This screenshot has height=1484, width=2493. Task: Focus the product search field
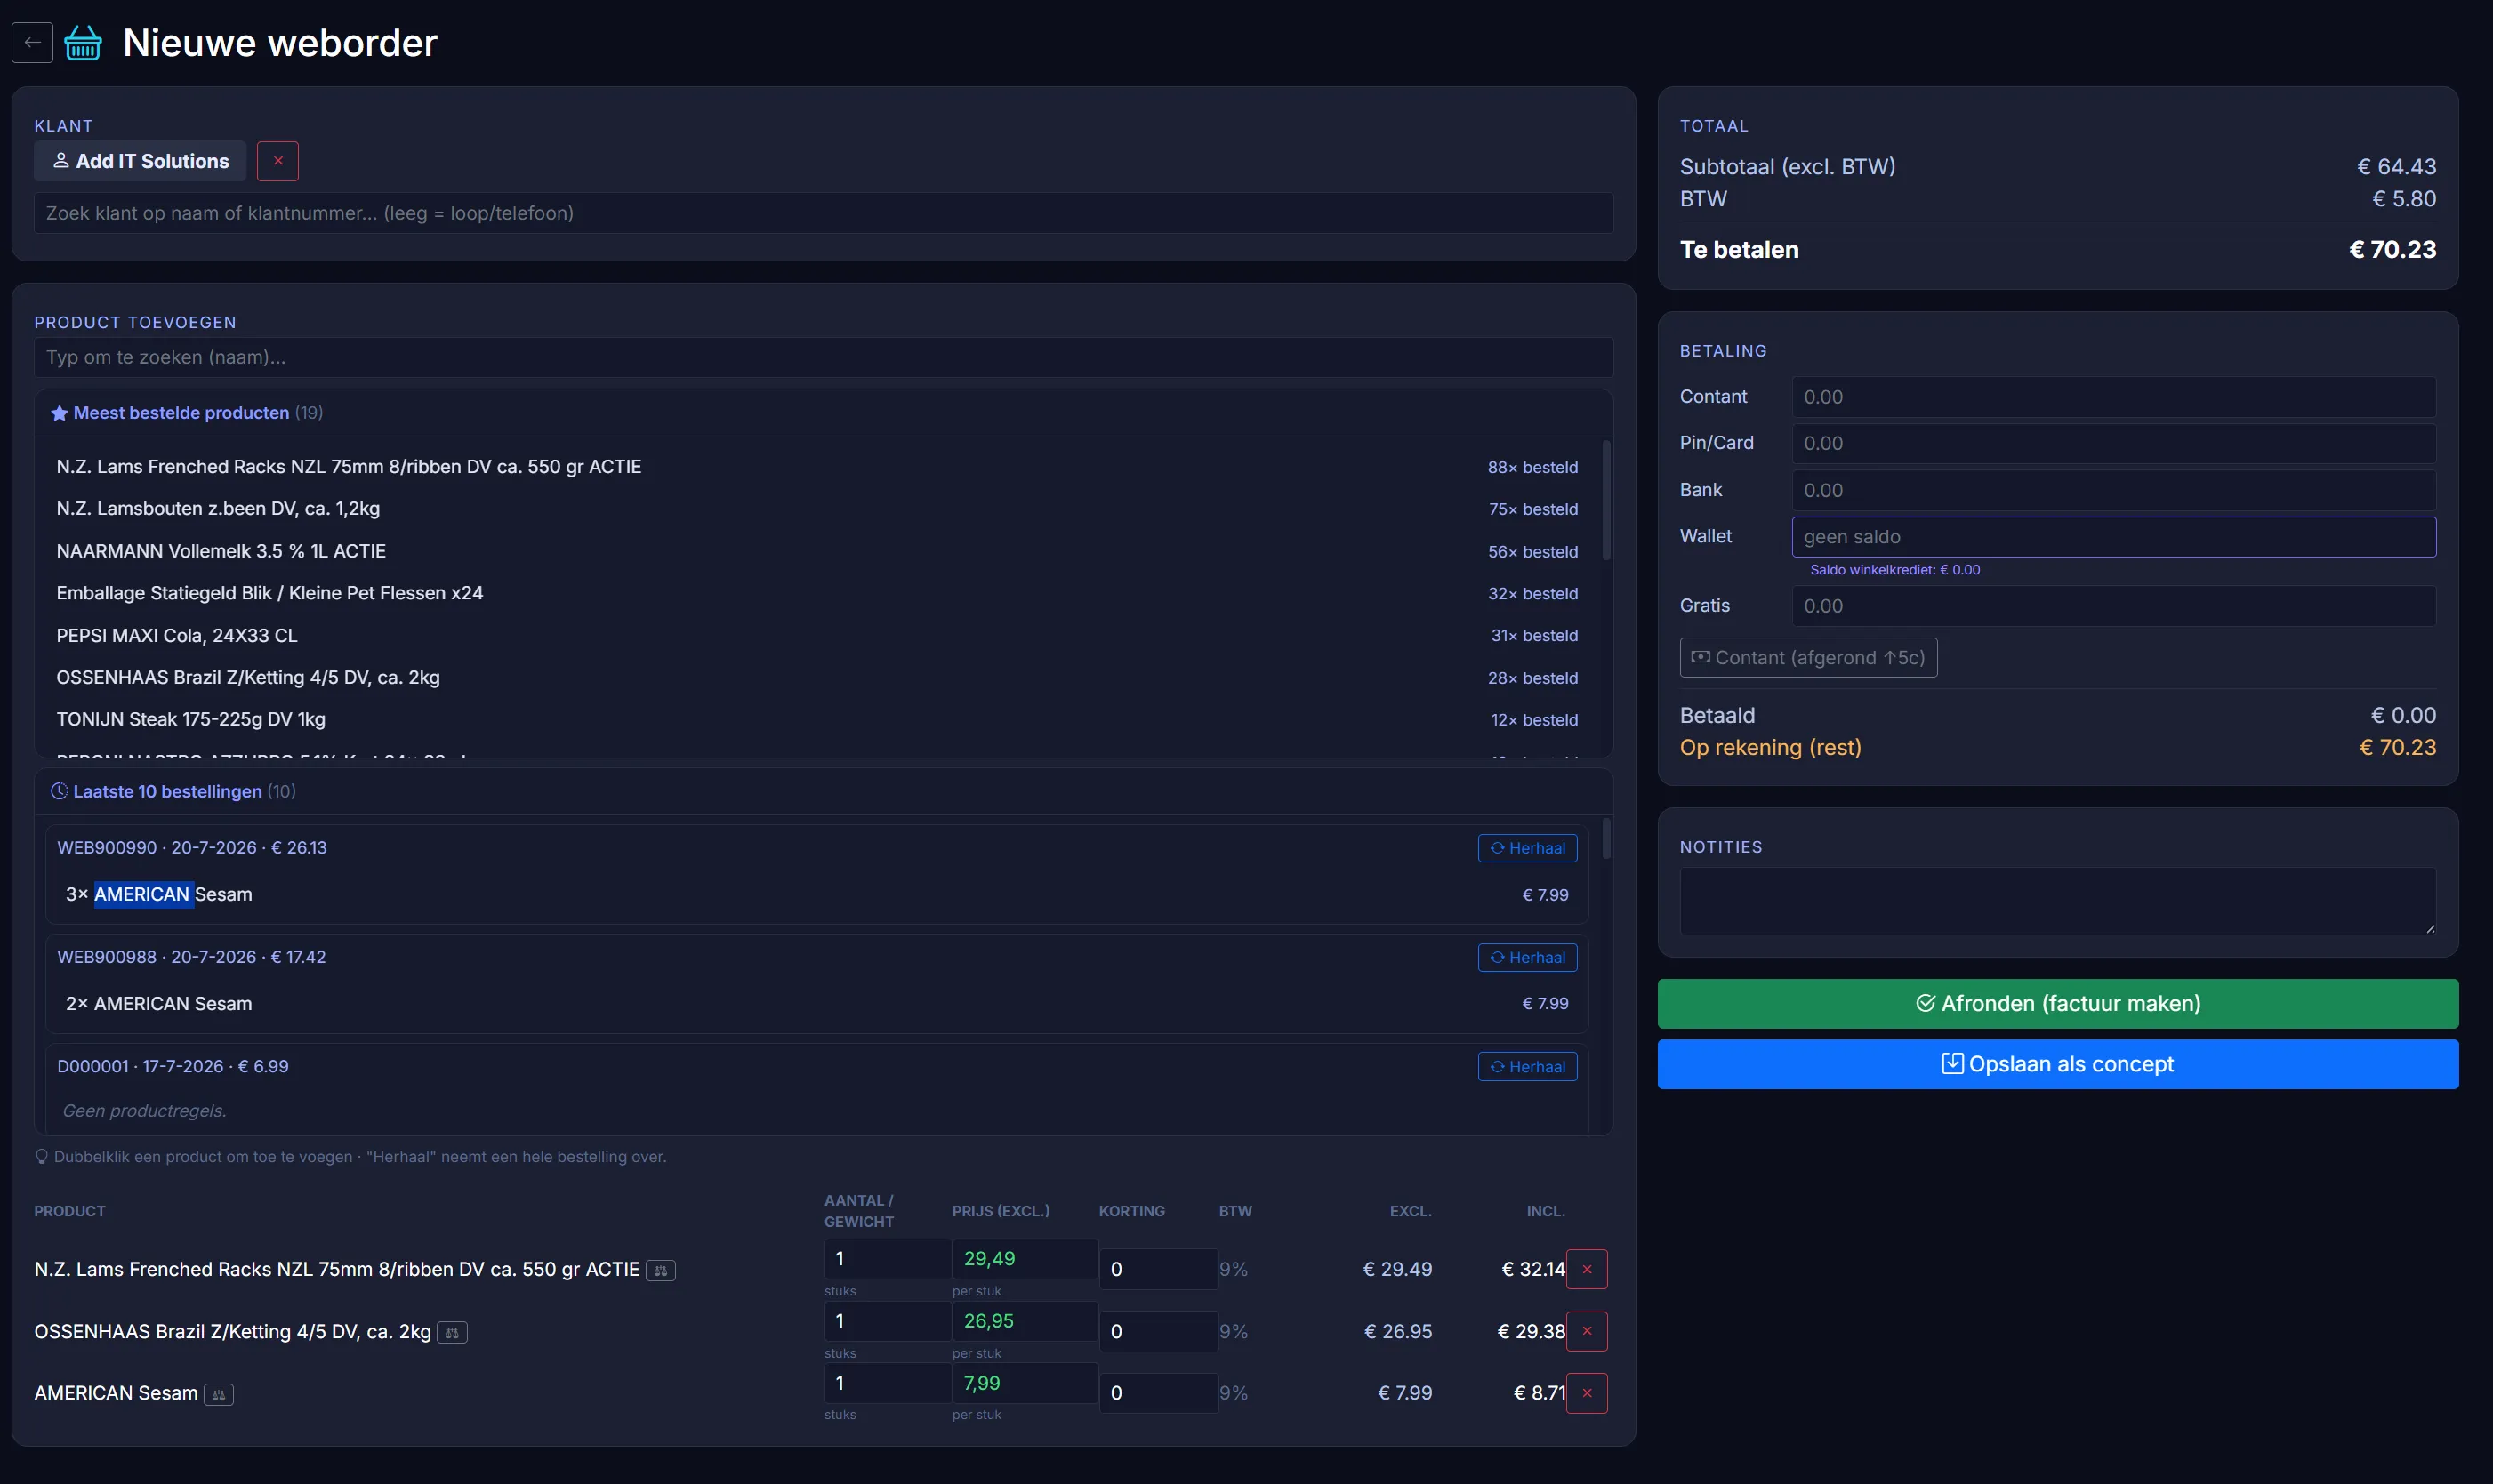[823, 357]
